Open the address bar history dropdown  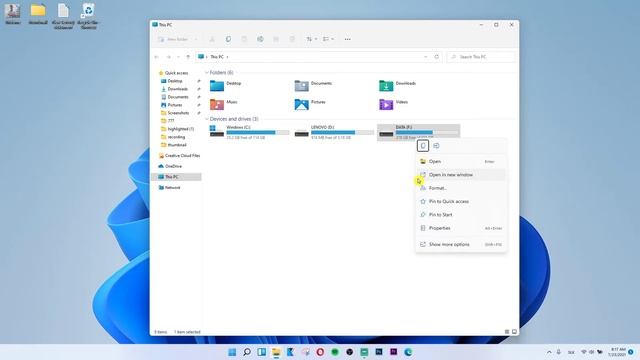[426, 57]
